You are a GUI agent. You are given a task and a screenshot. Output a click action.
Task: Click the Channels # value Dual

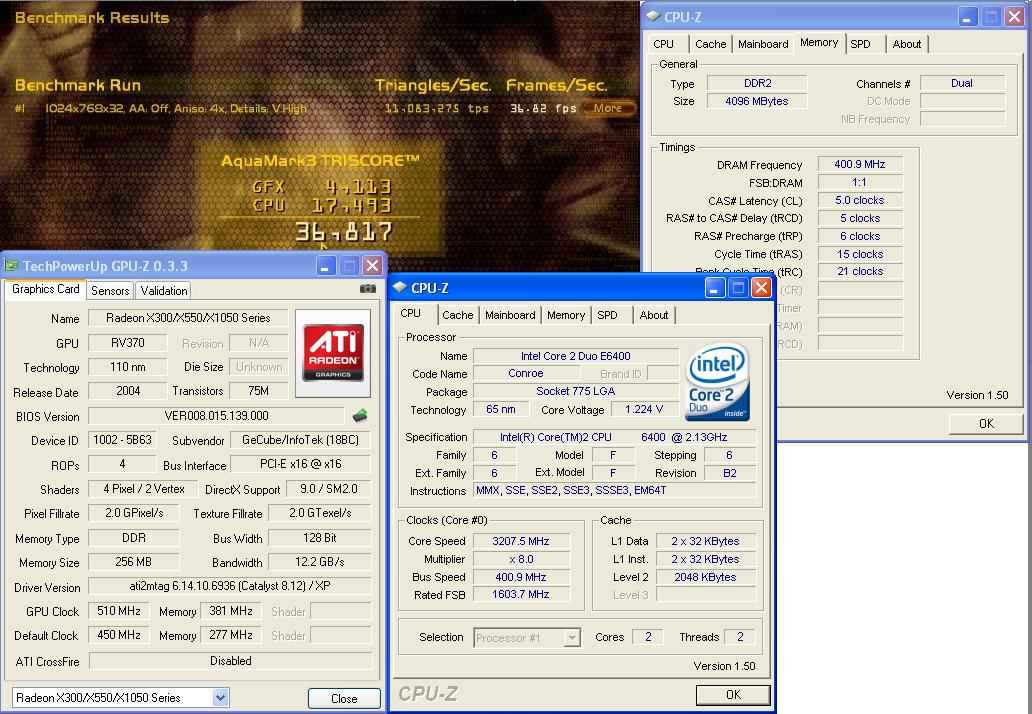coord(962,83)
